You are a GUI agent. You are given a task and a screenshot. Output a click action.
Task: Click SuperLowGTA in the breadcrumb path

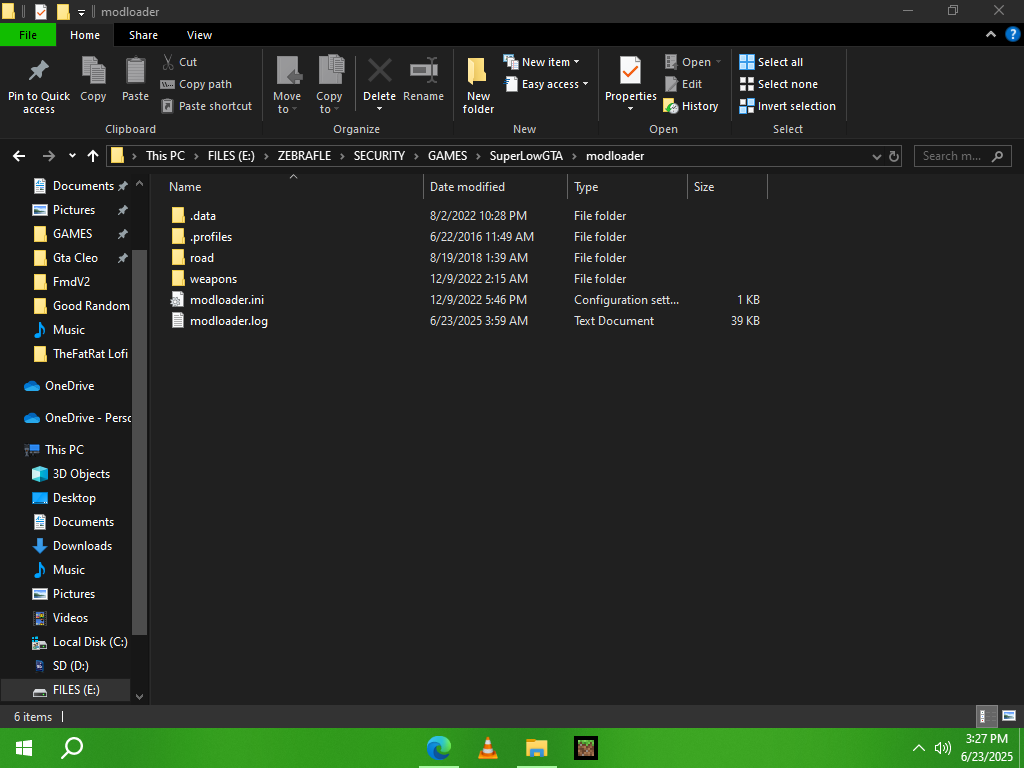(x=526, y=156)
